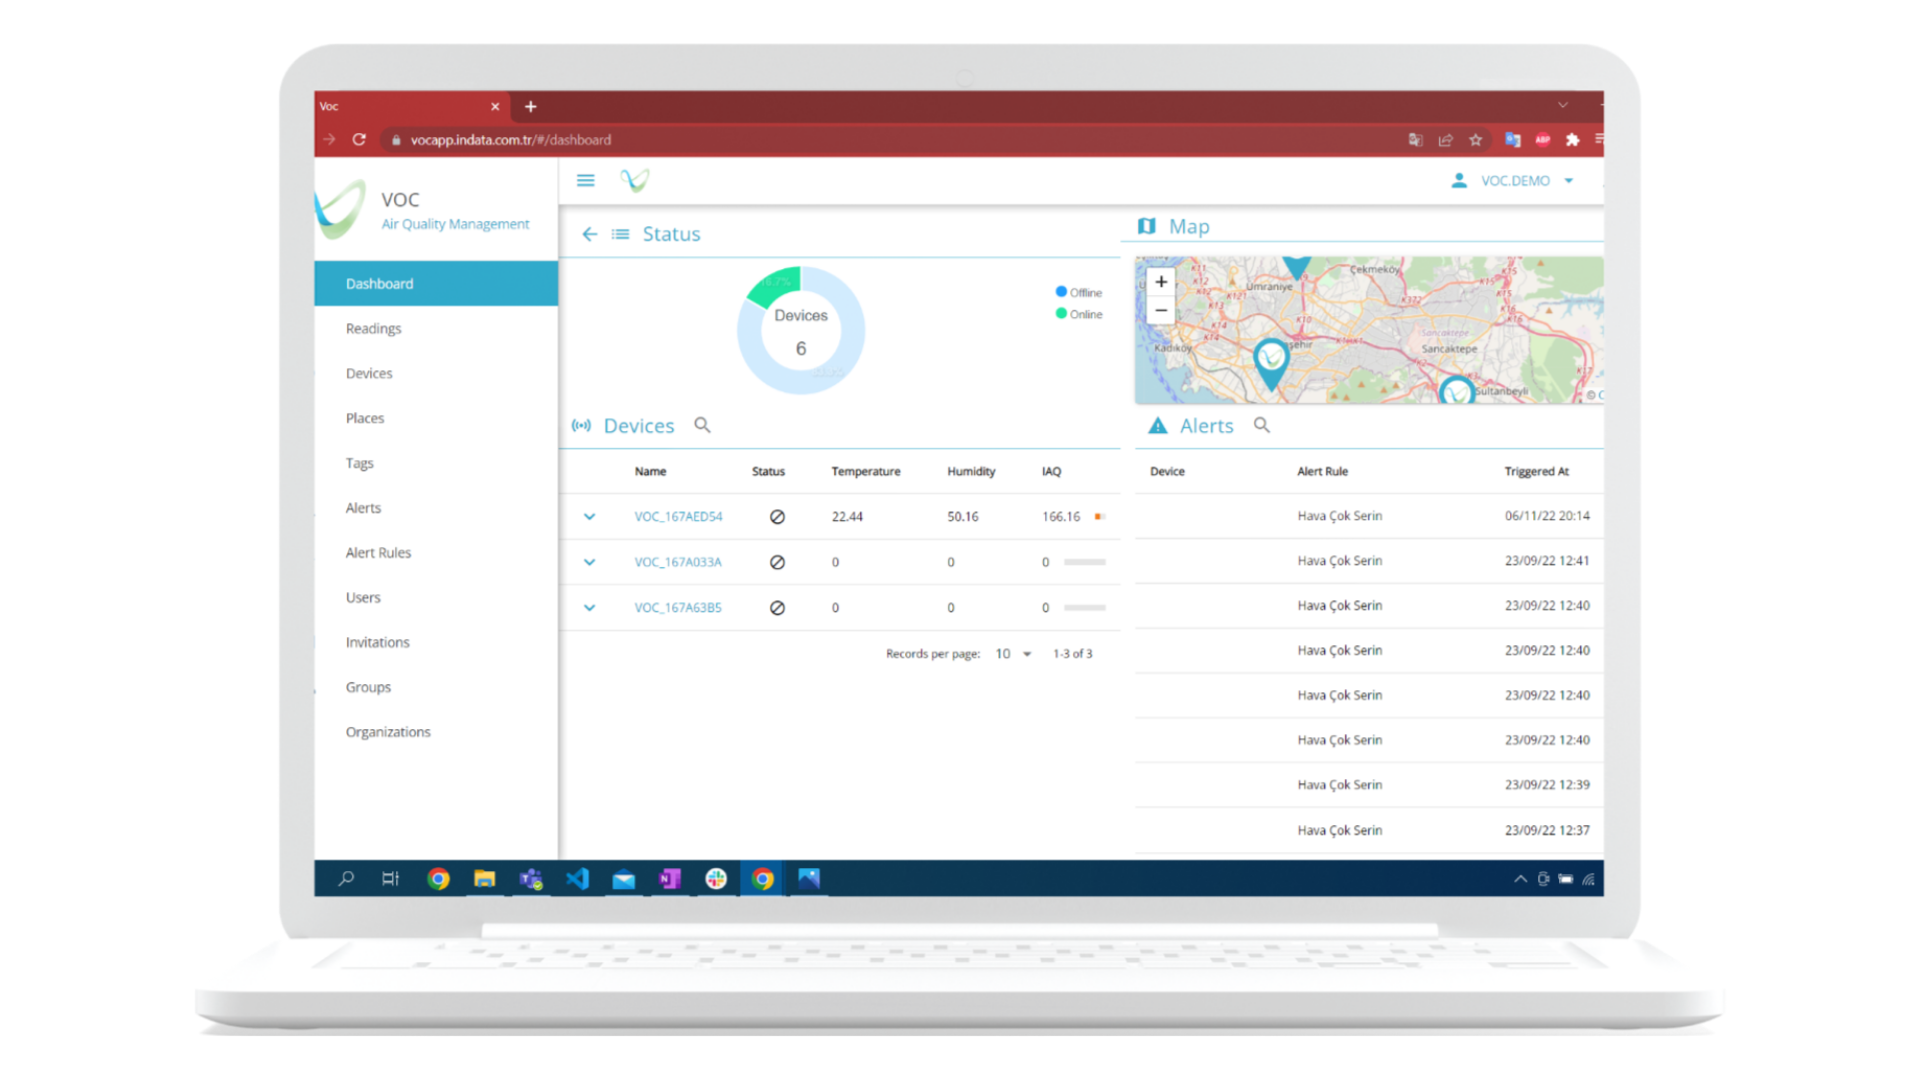Click the user profile icon near VOC.DEMO
The image size is (1920, 1080).
(1458, 180)
